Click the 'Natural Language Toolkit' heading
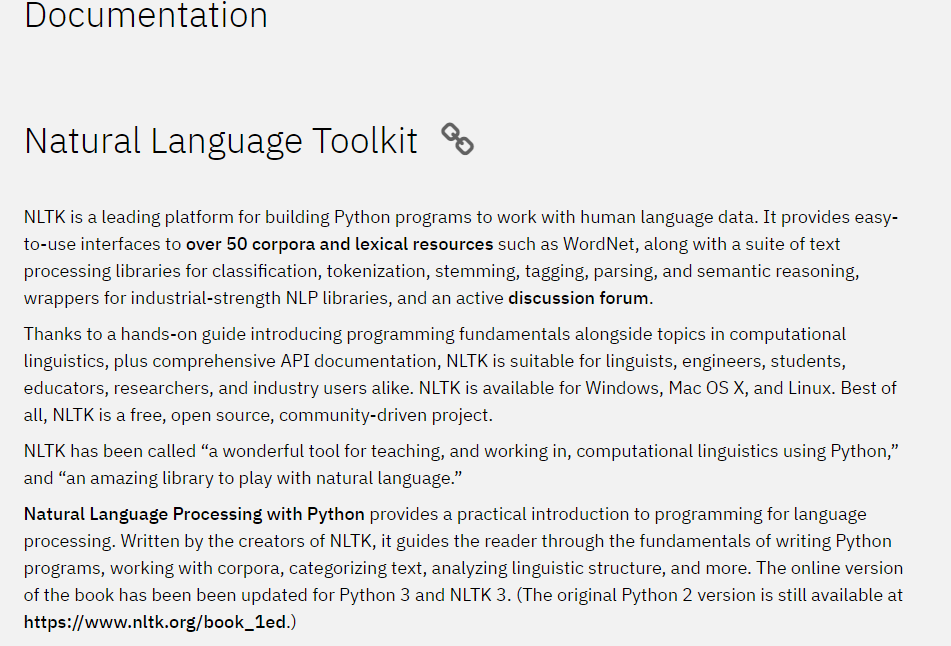Screen dimensions: 951x646 coord(221,141)
